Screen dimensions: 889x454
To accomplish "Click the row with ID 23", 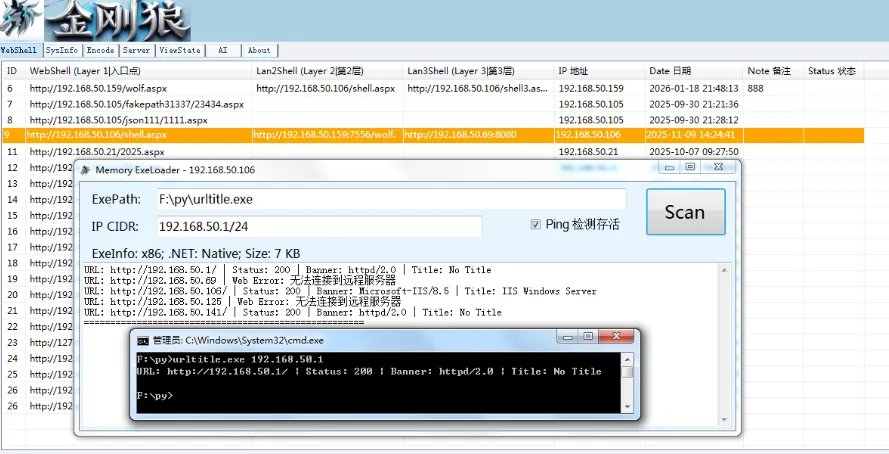I will [37, 342].
